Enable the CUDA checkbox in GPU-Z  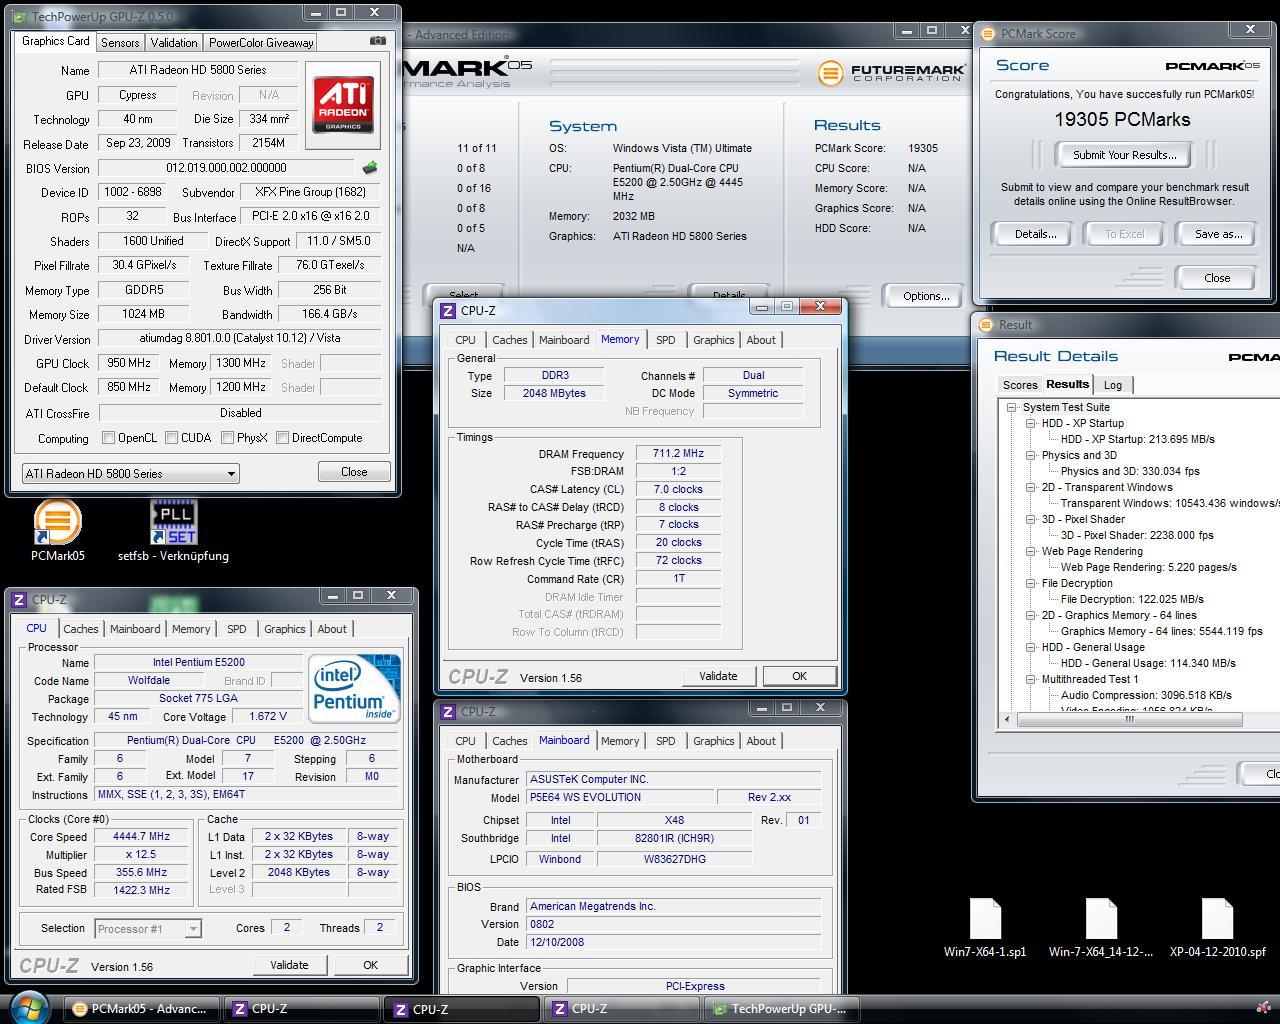pos(171,438)
